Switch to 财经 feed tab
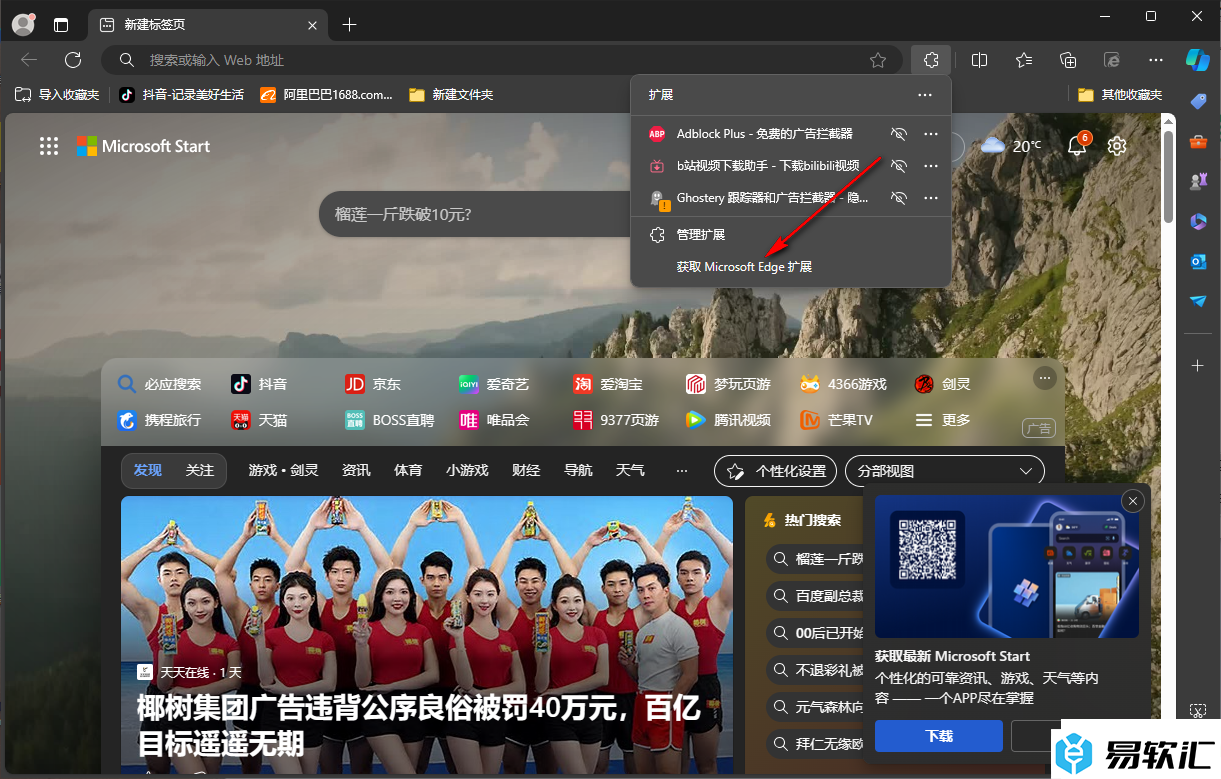The width and height of the screenshot is (1221, 779). [x=525, y=470]
